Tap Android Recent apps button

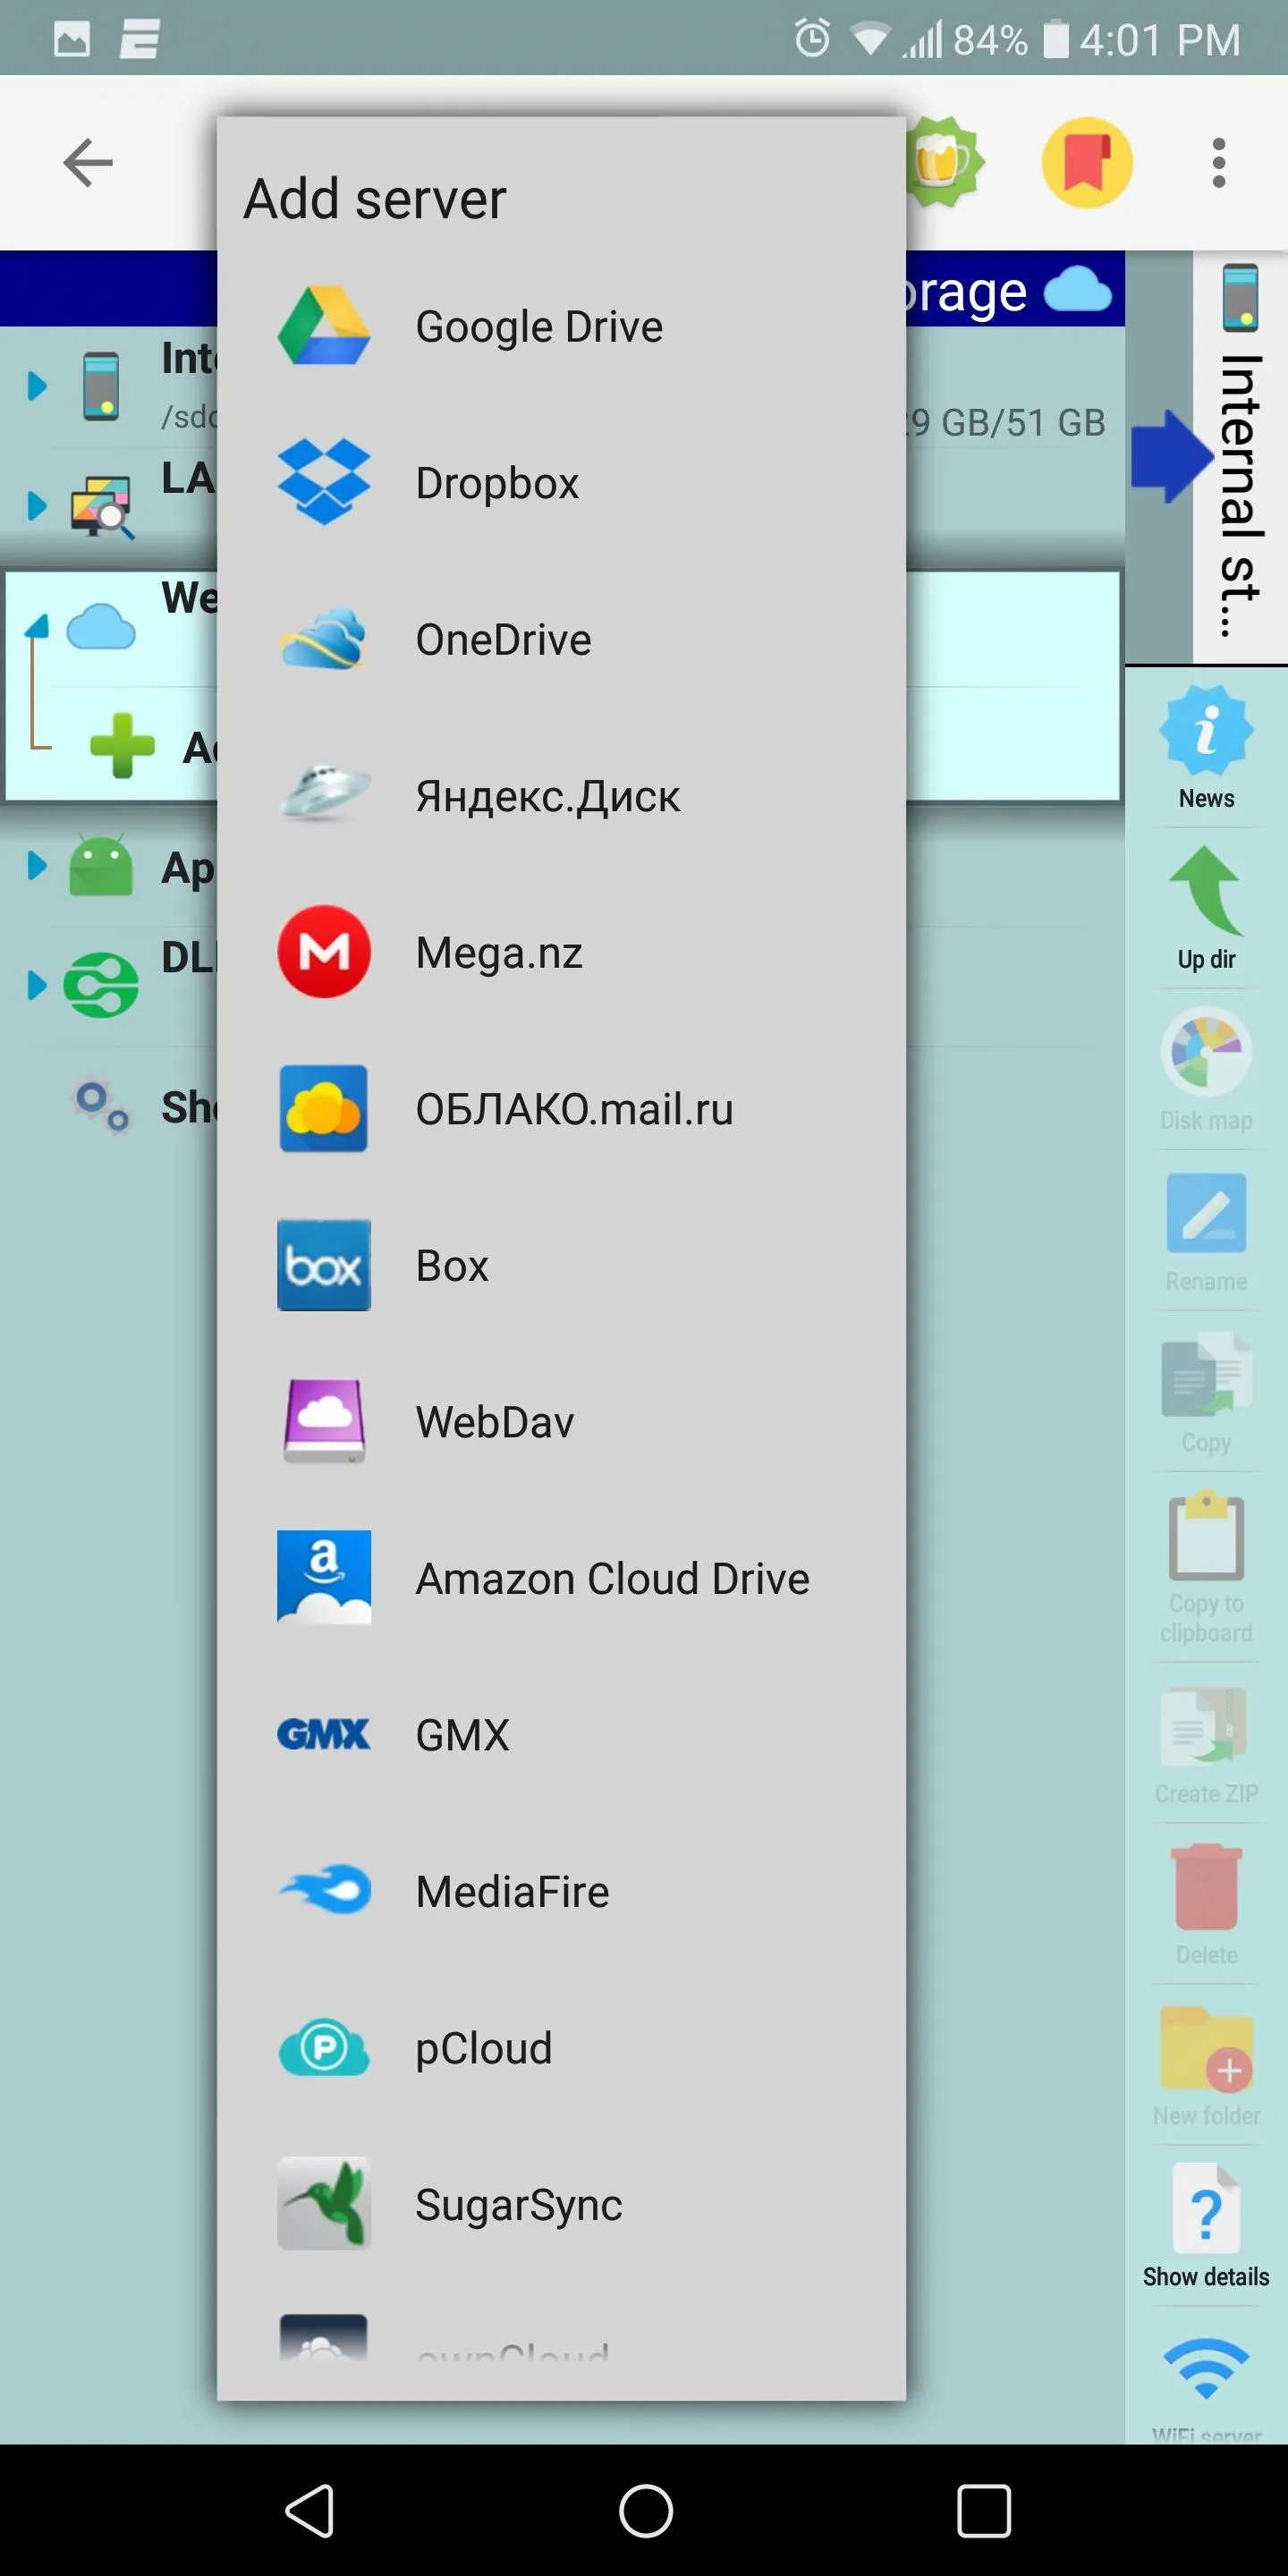tap(983, 2510)
